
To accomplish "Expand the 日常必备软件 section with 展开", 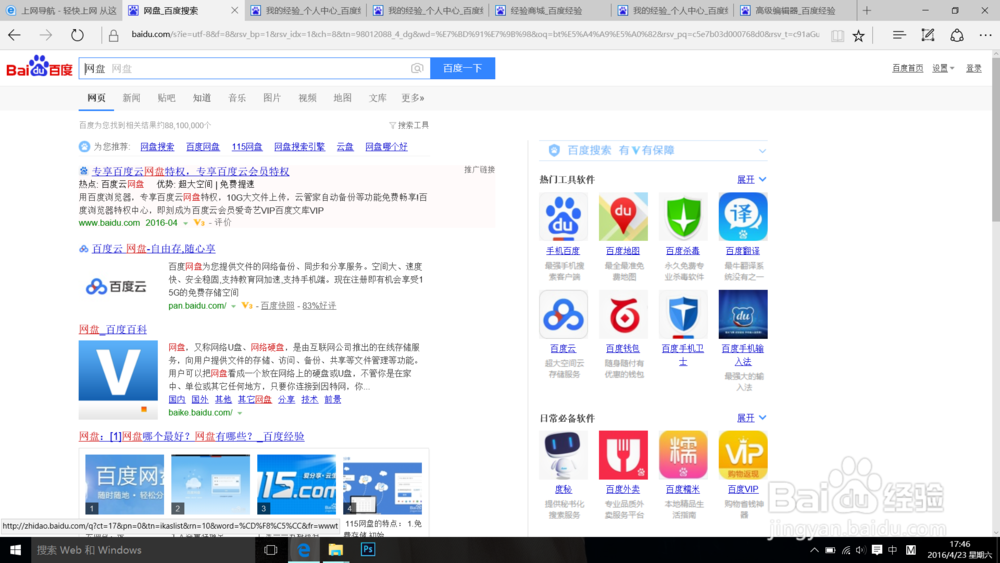I will 752,418.
